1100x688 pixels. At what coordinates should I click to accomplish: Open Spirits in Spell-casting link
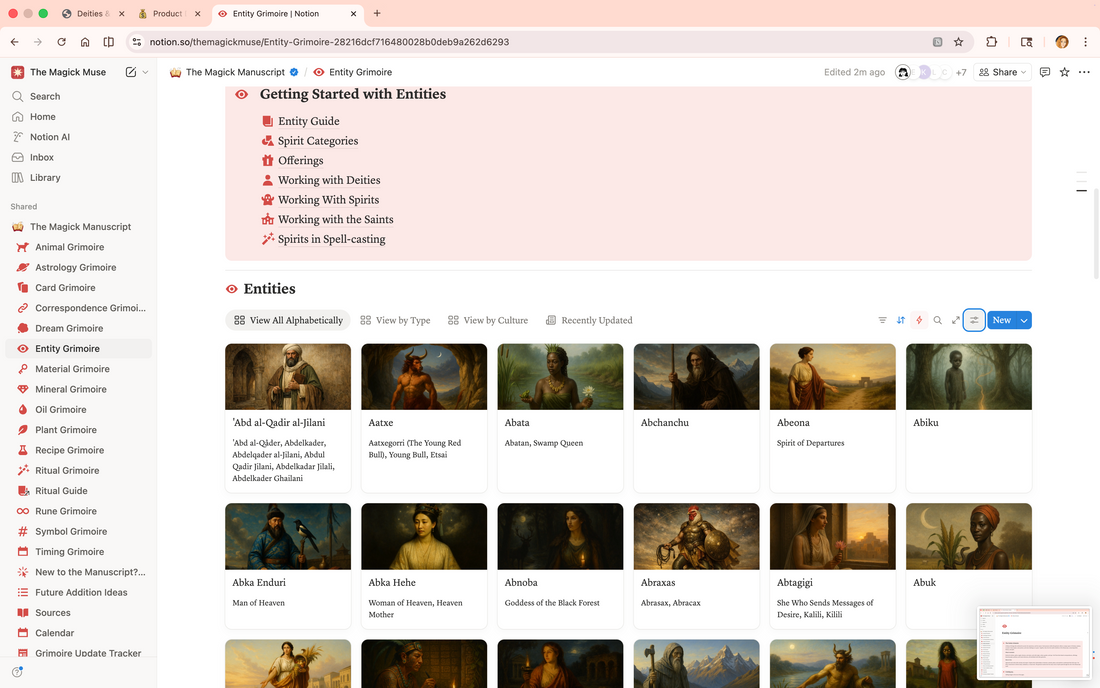[331, 239]
